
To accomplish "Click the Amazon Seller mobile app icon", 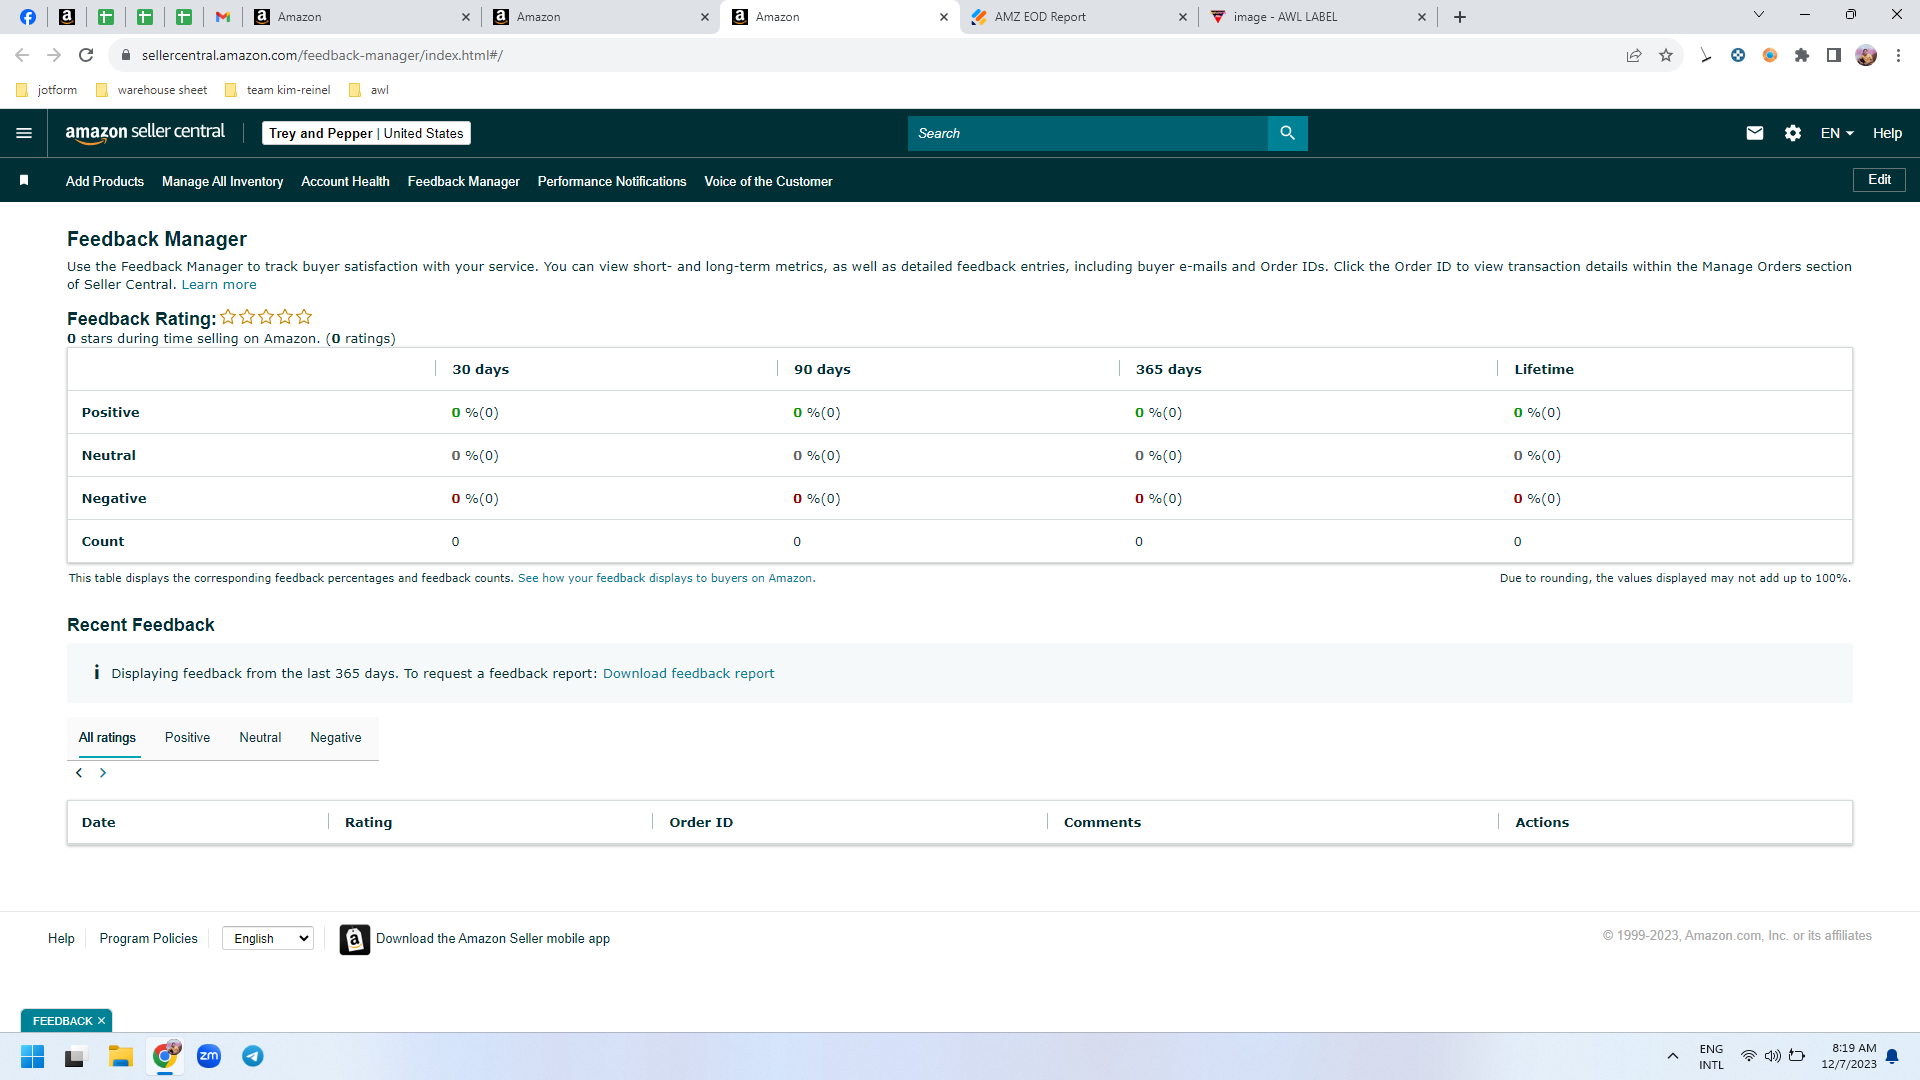I will click(x=354, y=939).
